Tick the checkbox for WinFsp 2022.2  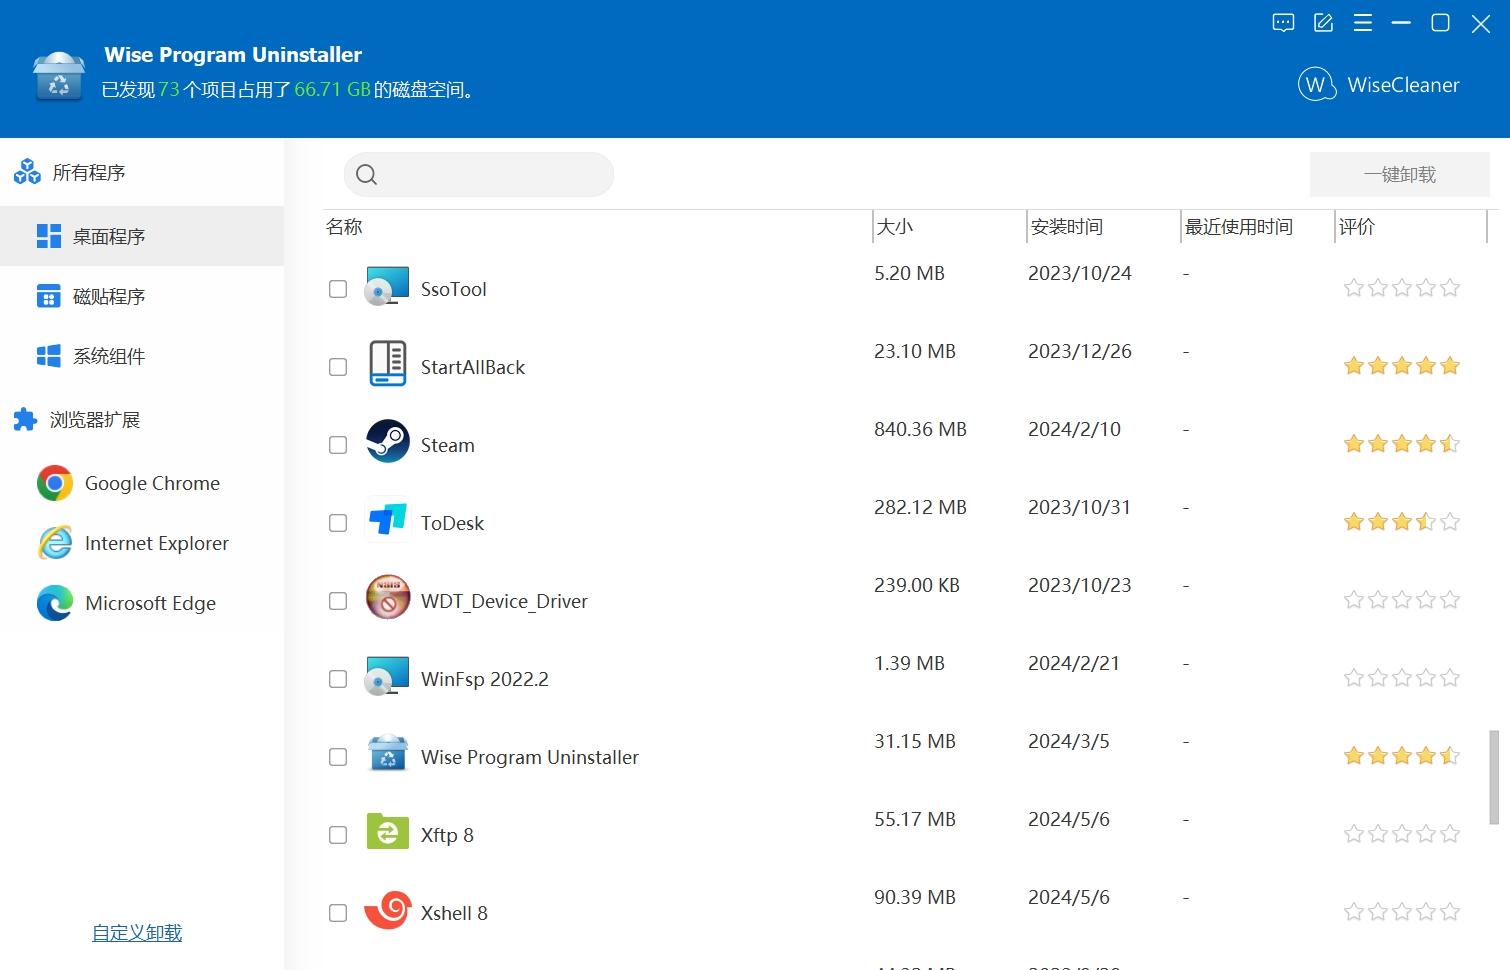pos(338,679)
